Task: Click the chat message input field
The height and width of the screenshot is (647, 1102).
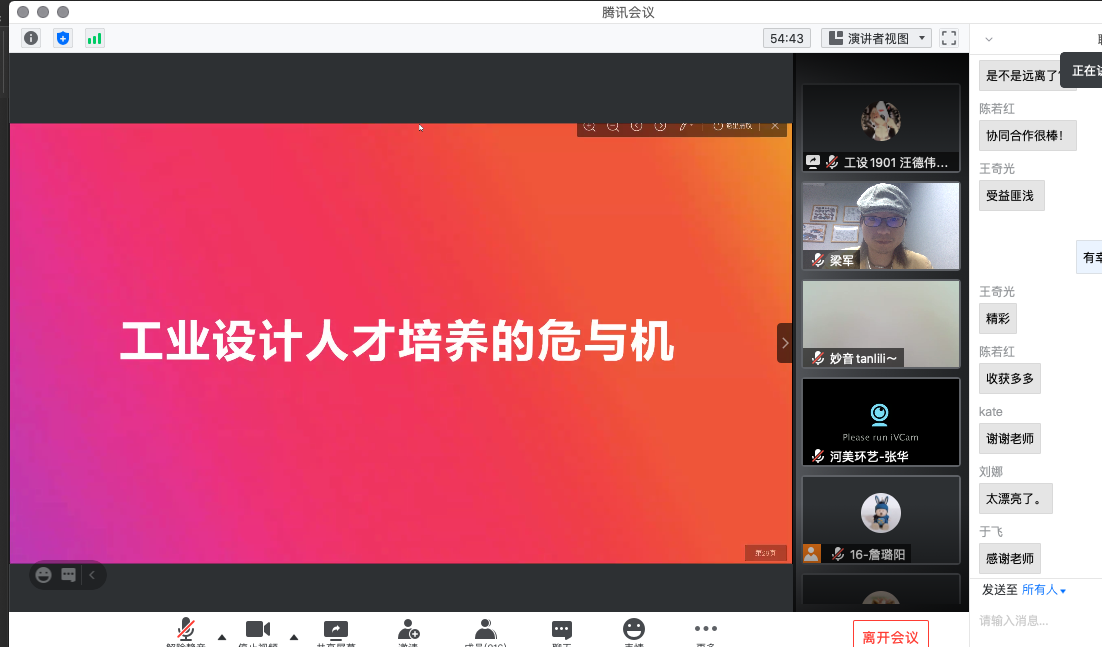Action: [1035, 621]
